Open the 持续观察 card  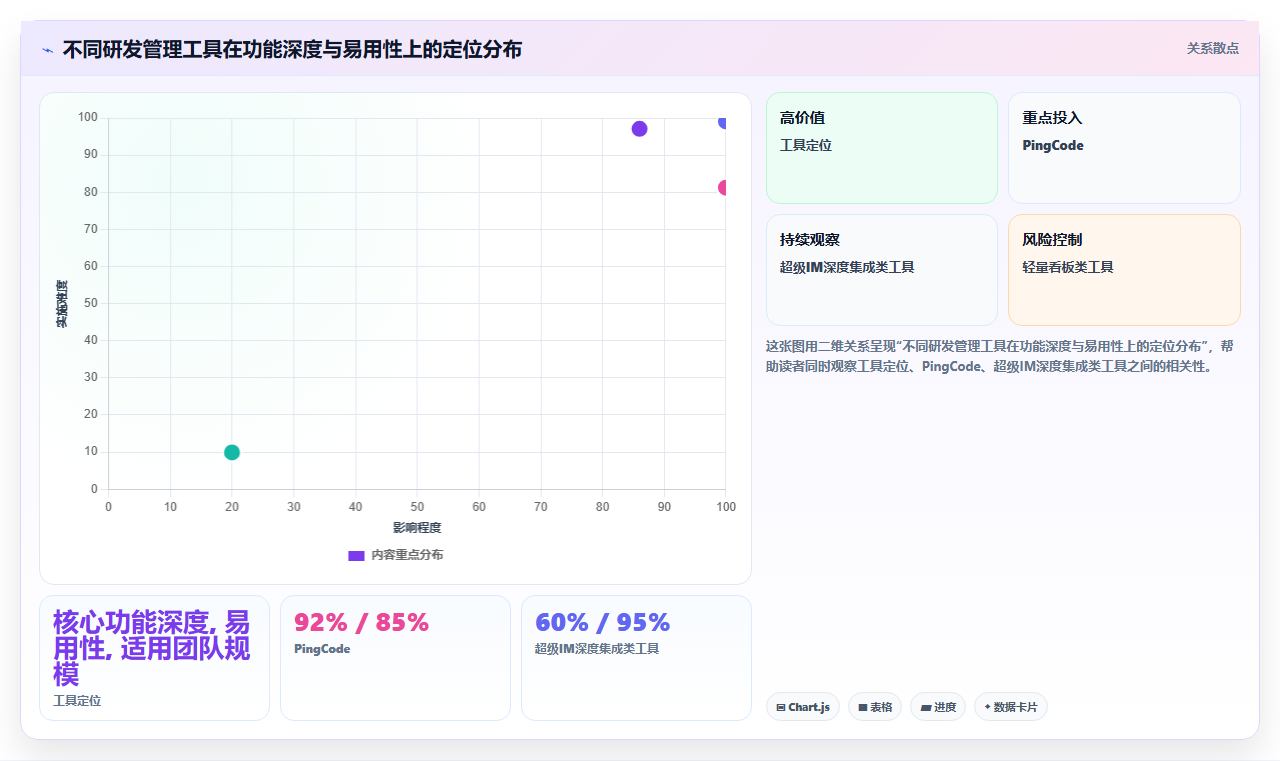click(882, 270)
